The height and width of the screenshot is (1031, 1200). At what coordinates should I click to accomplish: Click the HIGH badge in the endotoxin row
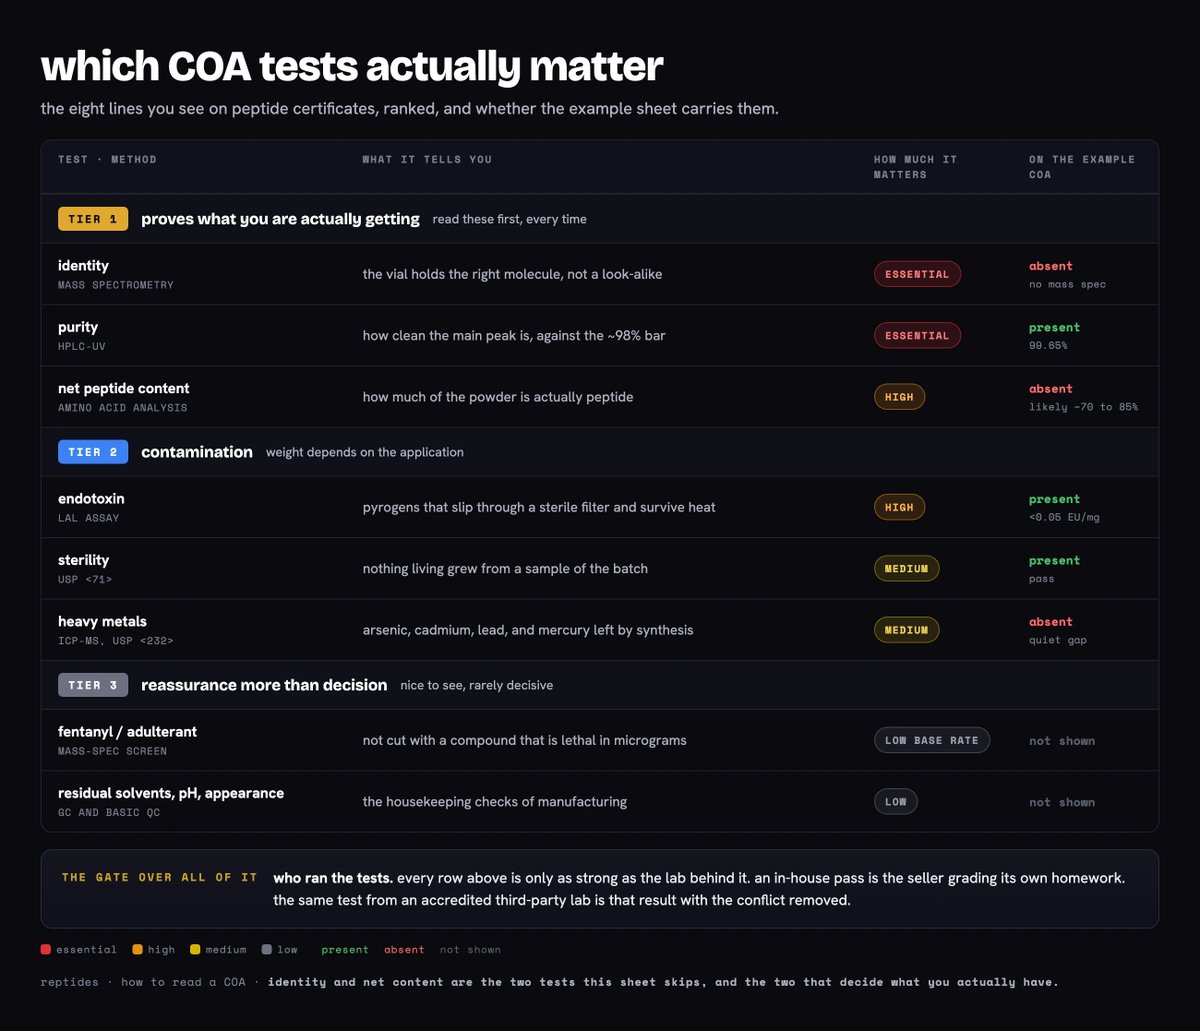[899, 507]
